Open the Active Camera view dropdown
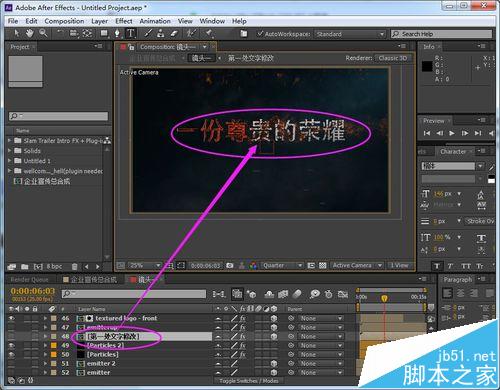Viewport: 500px width, 390px height. 357,266
